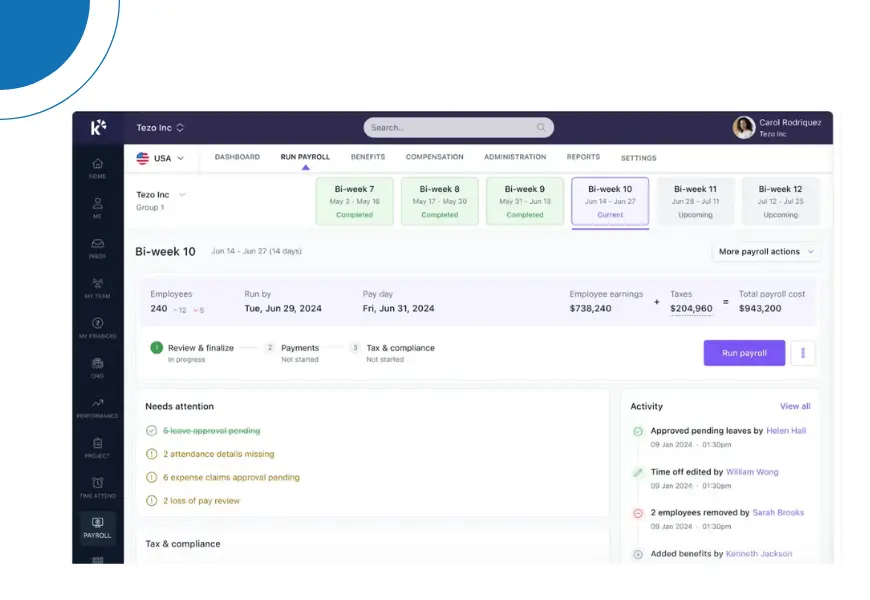Click the $943,200 total payroll cost
Screen dimensions: 870x600
(760, 309)
